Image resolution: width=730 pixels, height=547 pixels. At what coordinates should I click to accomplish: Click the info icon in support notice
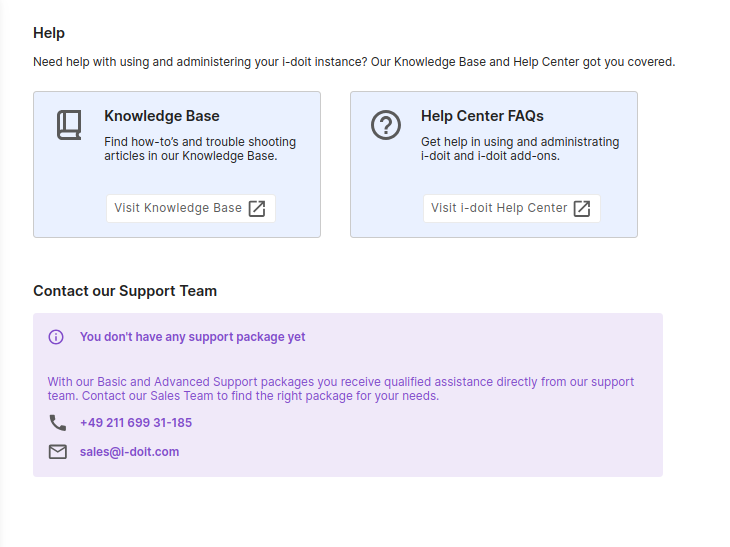(56, 337)
